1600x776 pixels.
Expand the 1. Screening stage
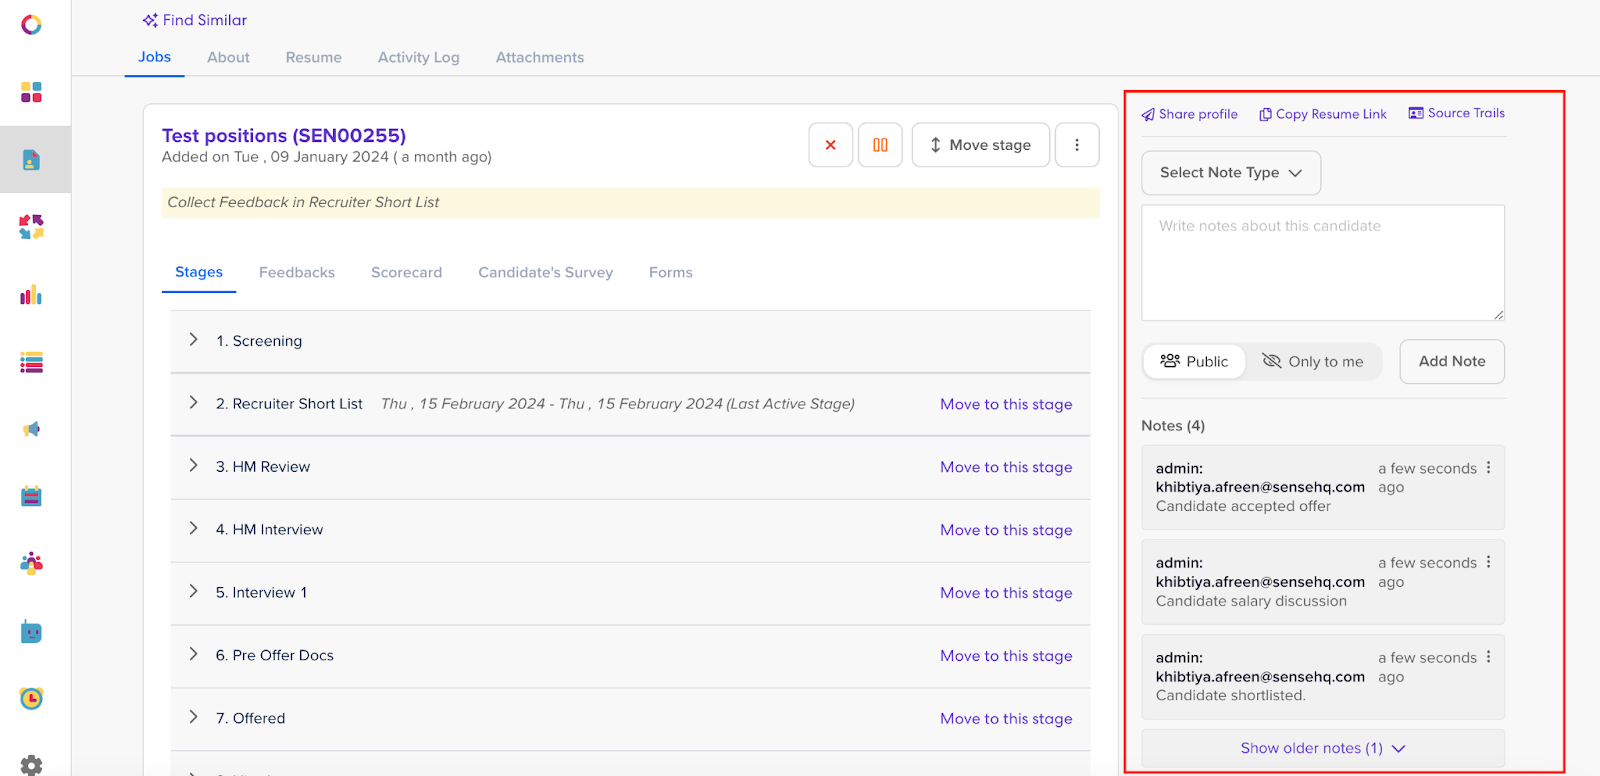[193, 340]
